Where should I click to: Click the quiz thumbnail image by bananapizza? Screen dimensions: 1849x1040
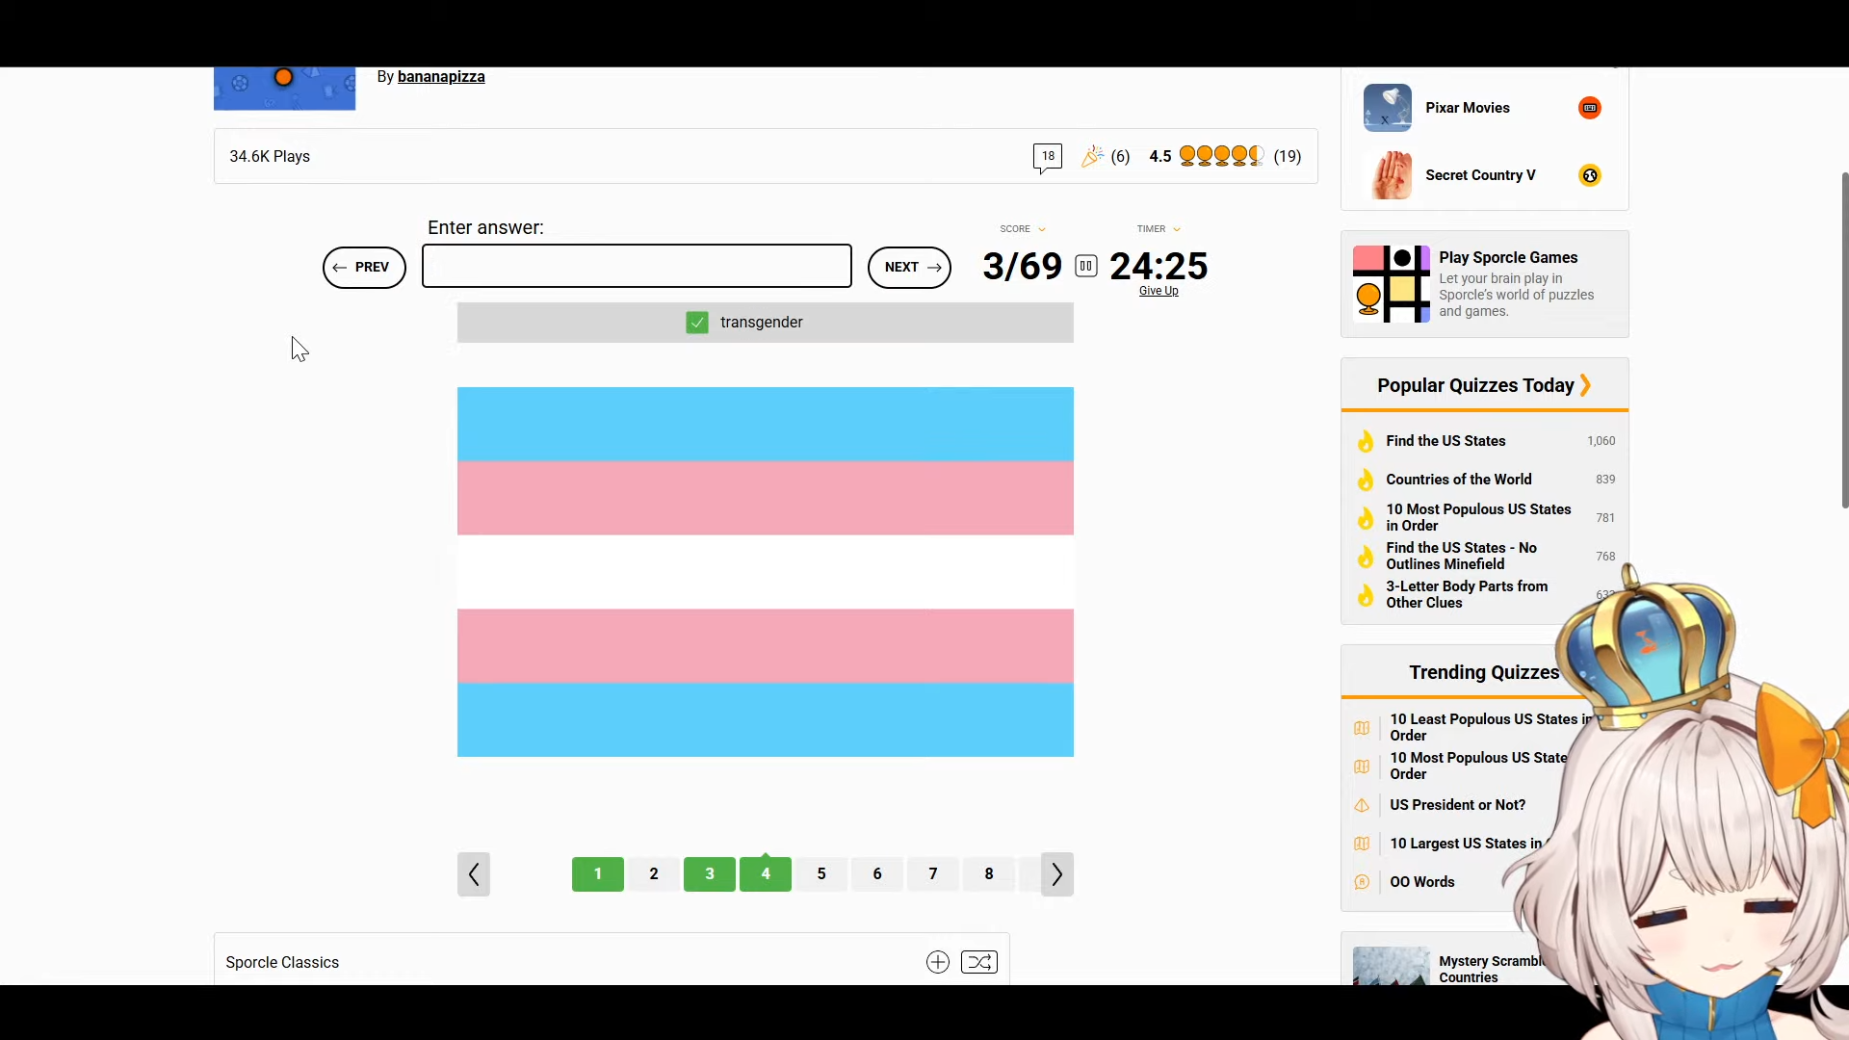285,88
